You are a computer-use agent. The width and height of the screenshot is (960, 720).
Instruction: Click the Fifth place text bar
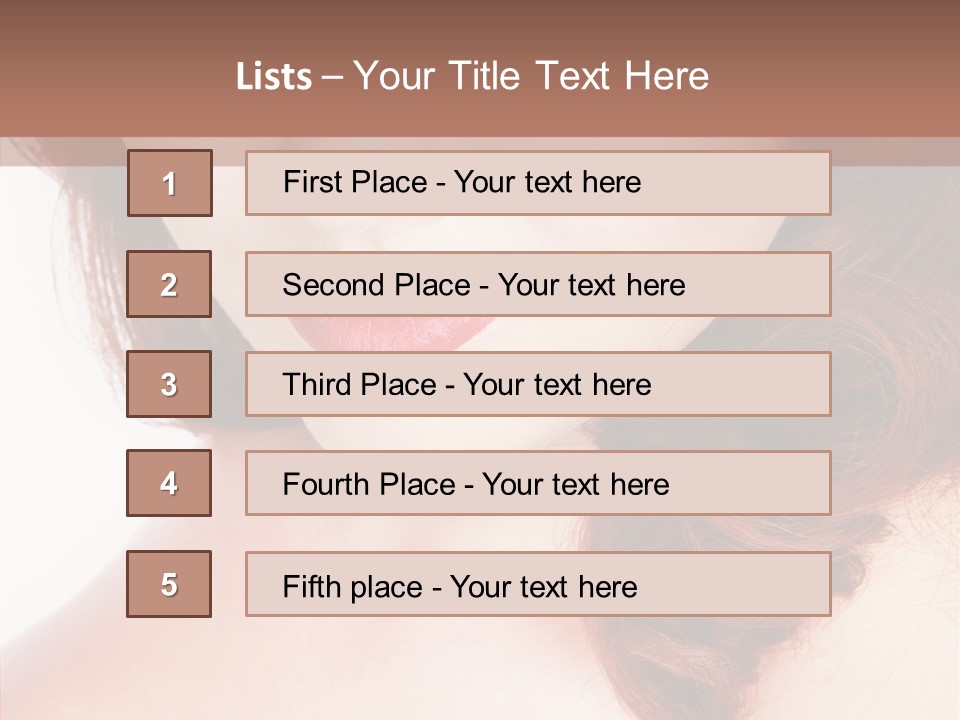(x=538, y=584)
